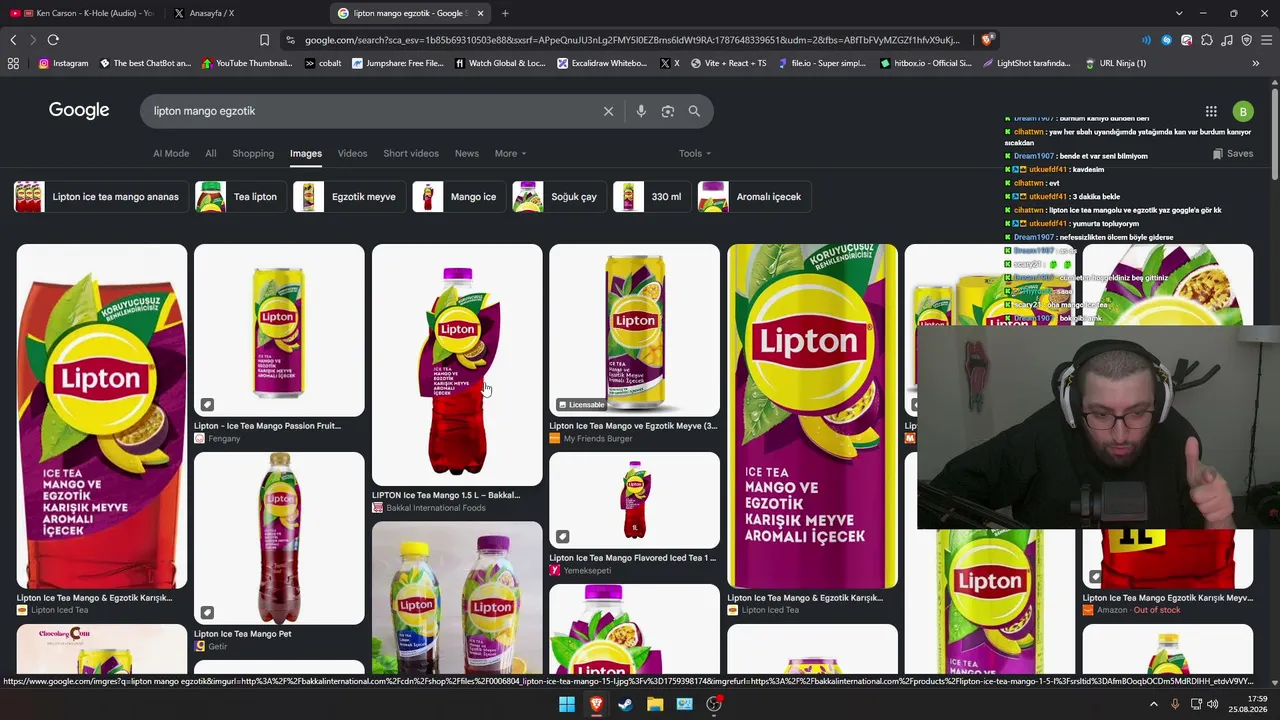Open the Yemeksepeti Flavored Iced Tea image

(x=634, y=500)
